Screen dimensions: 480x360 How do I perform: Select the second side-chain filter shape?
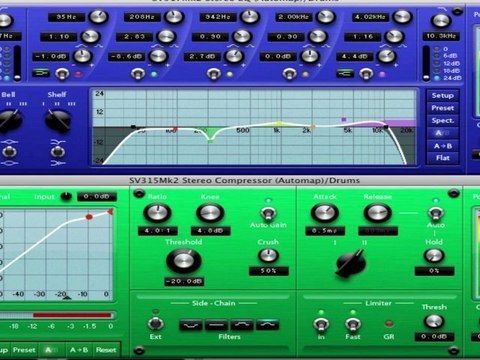[216, 325]
